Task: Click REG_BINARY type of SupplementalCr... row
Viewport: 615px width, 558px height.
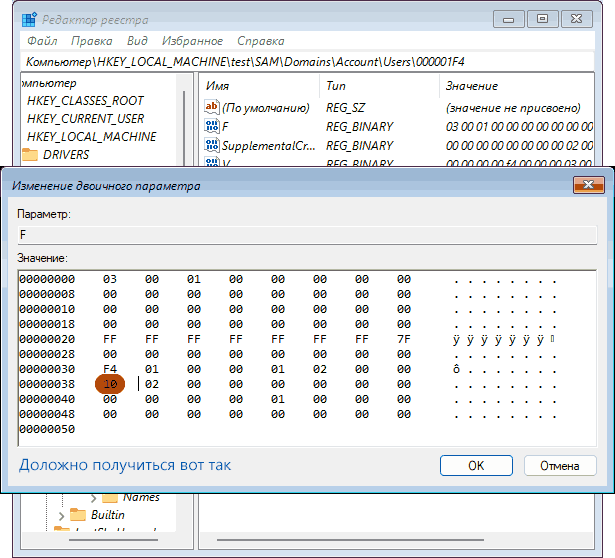Action: coord(360,145)
